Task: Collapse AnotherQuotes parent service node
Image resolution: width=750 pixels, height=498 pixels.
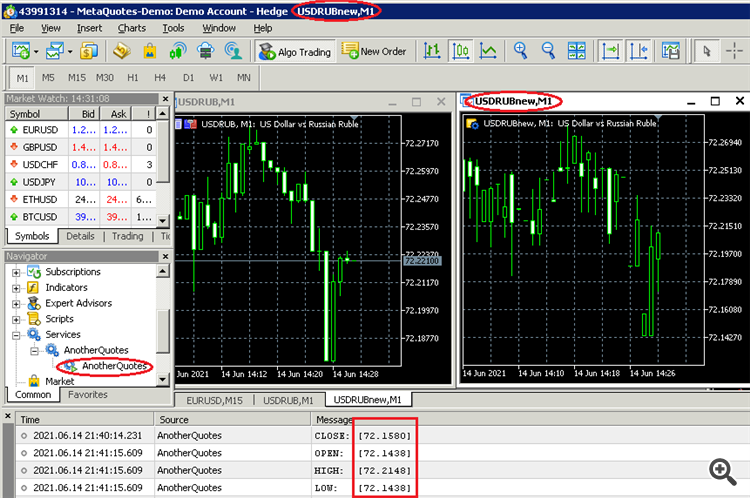Action: (x=34, y=351)
